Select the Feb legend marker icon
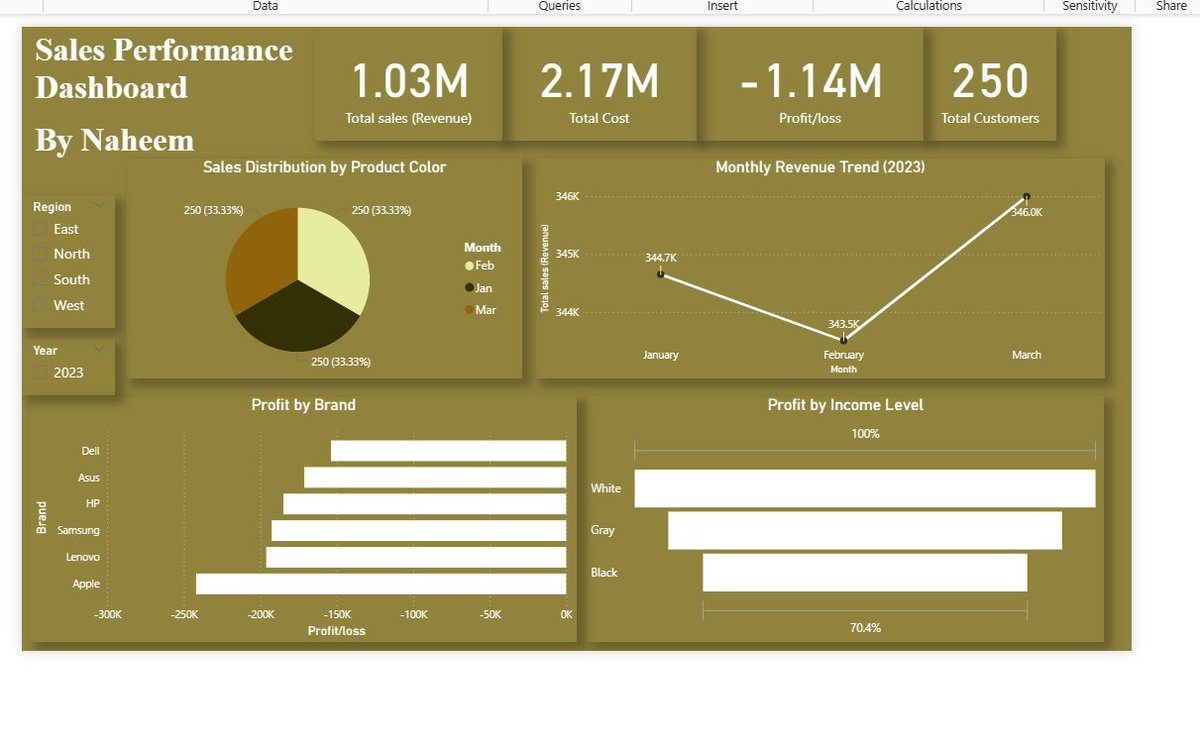Screen dimensions: 1200x747 coord(472,265)
